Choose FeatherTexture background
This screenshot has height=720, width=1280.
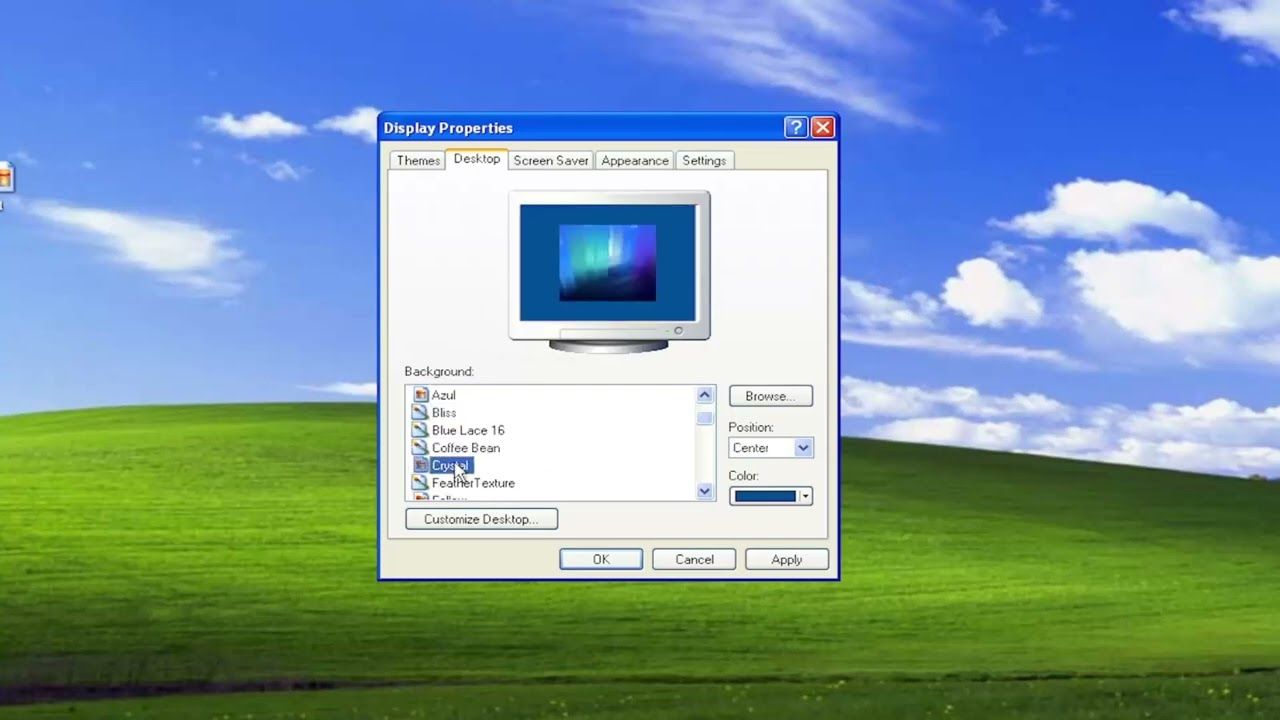tap(473, 483)
